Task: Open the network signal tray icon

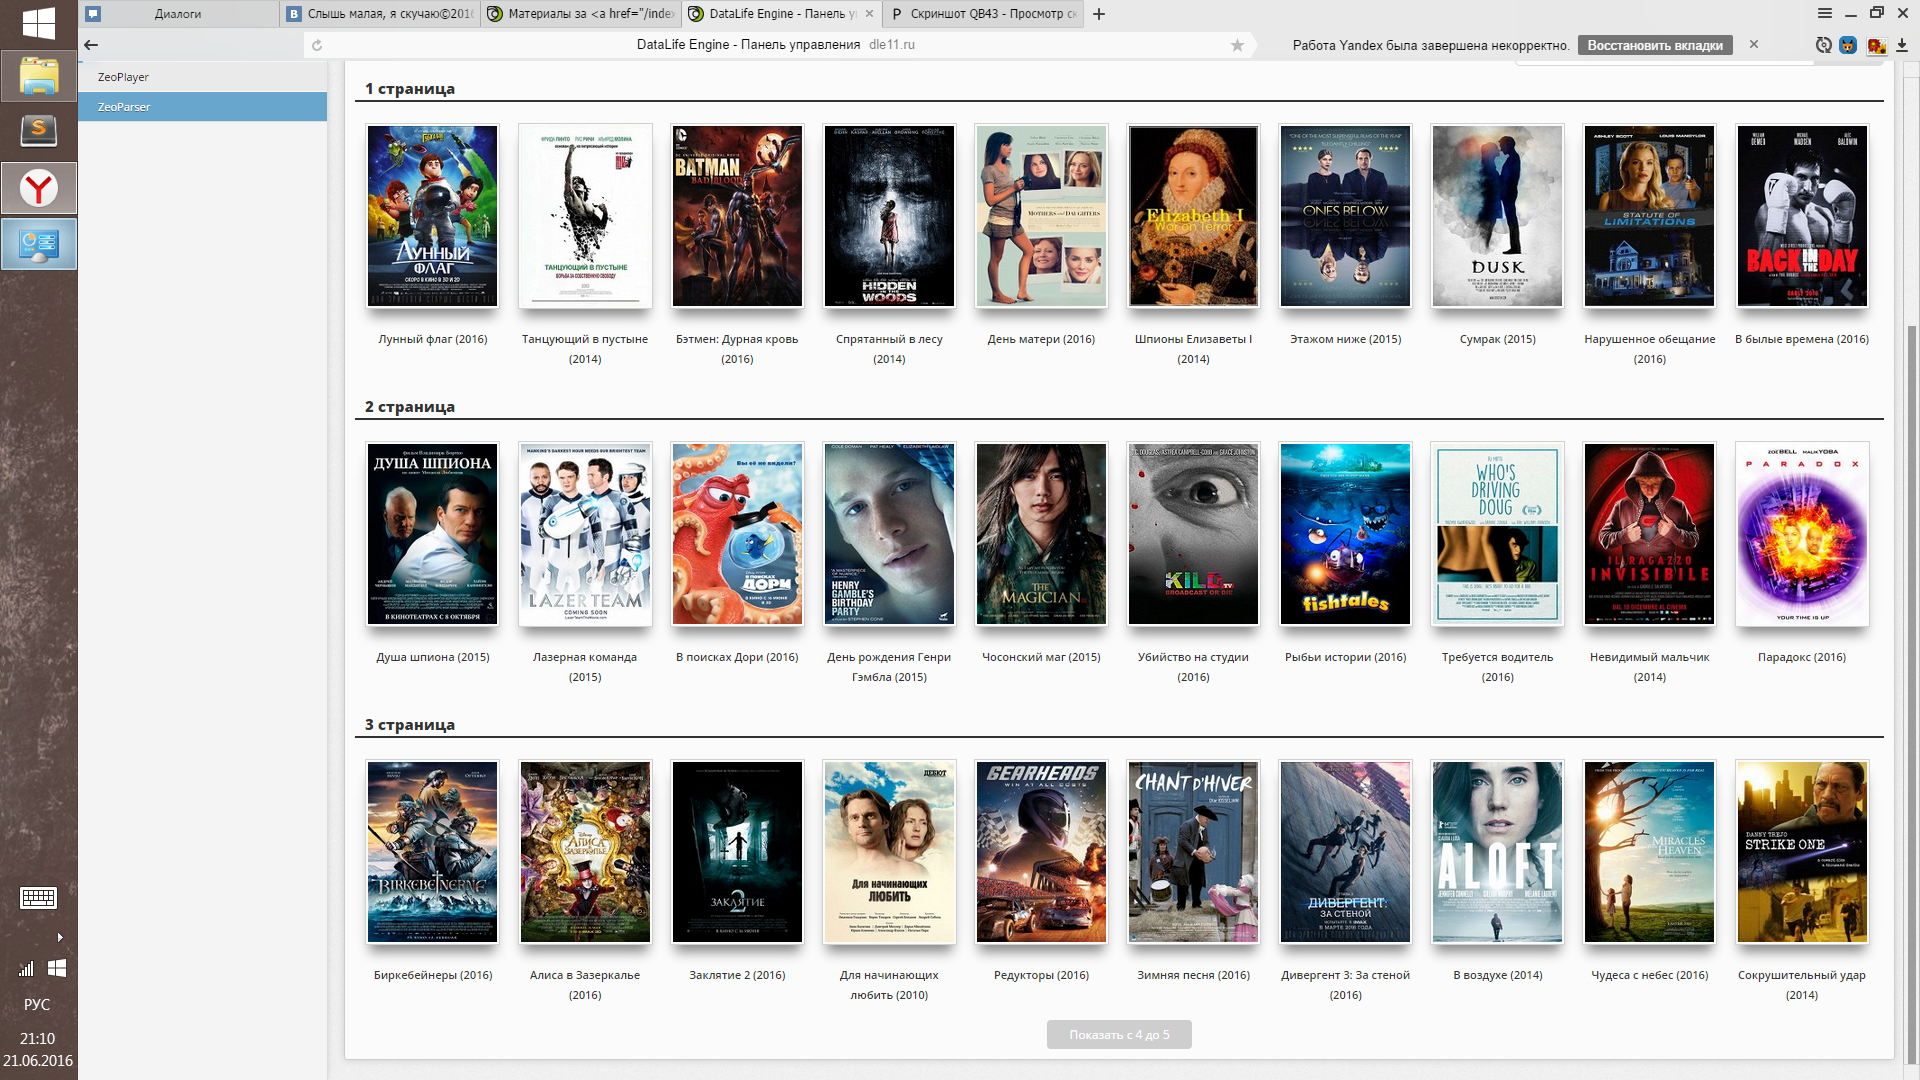Action: [26, 968]
